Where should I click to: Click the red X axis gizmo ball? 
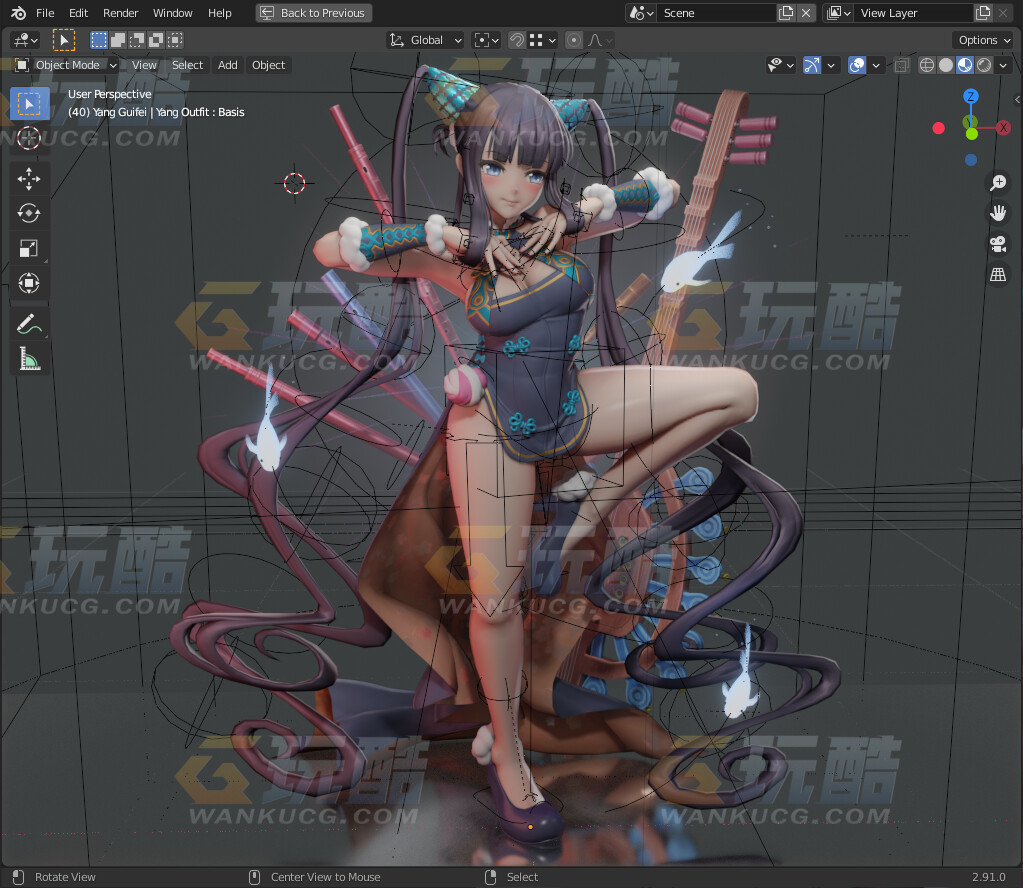(x=1003, y=127)
